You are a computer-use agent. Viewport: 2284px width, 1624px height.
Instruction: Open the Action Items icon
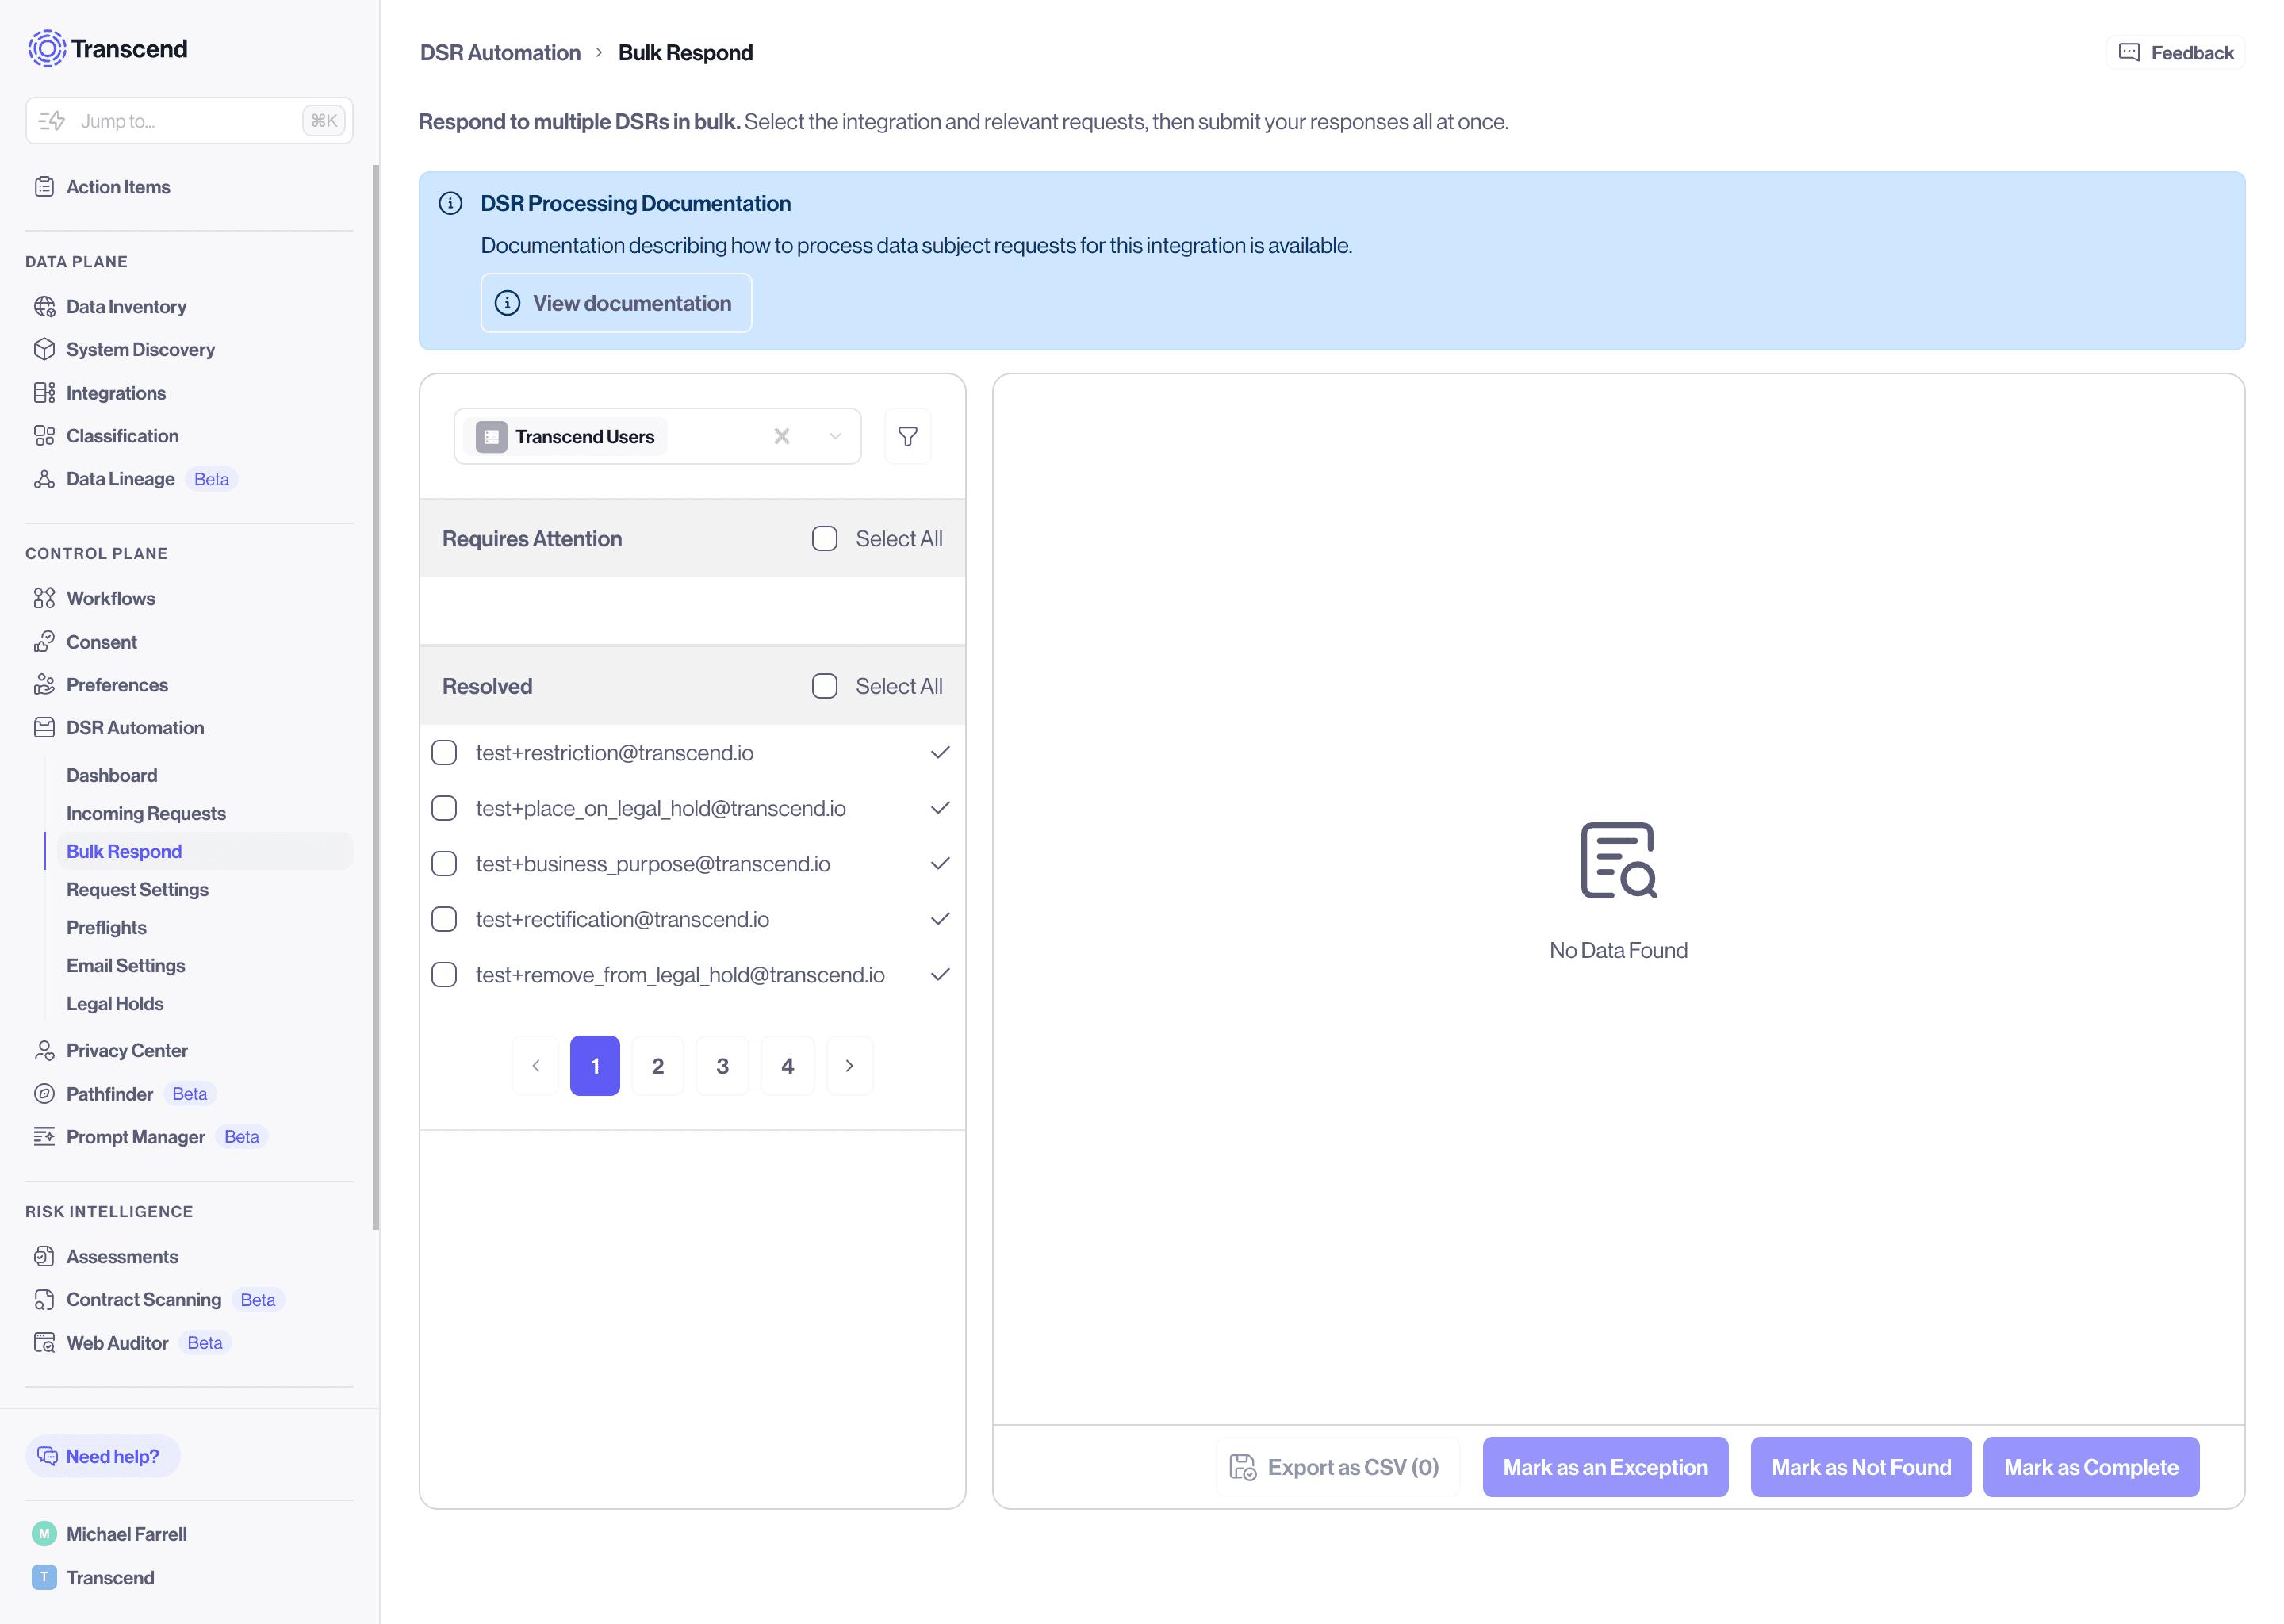44,187
